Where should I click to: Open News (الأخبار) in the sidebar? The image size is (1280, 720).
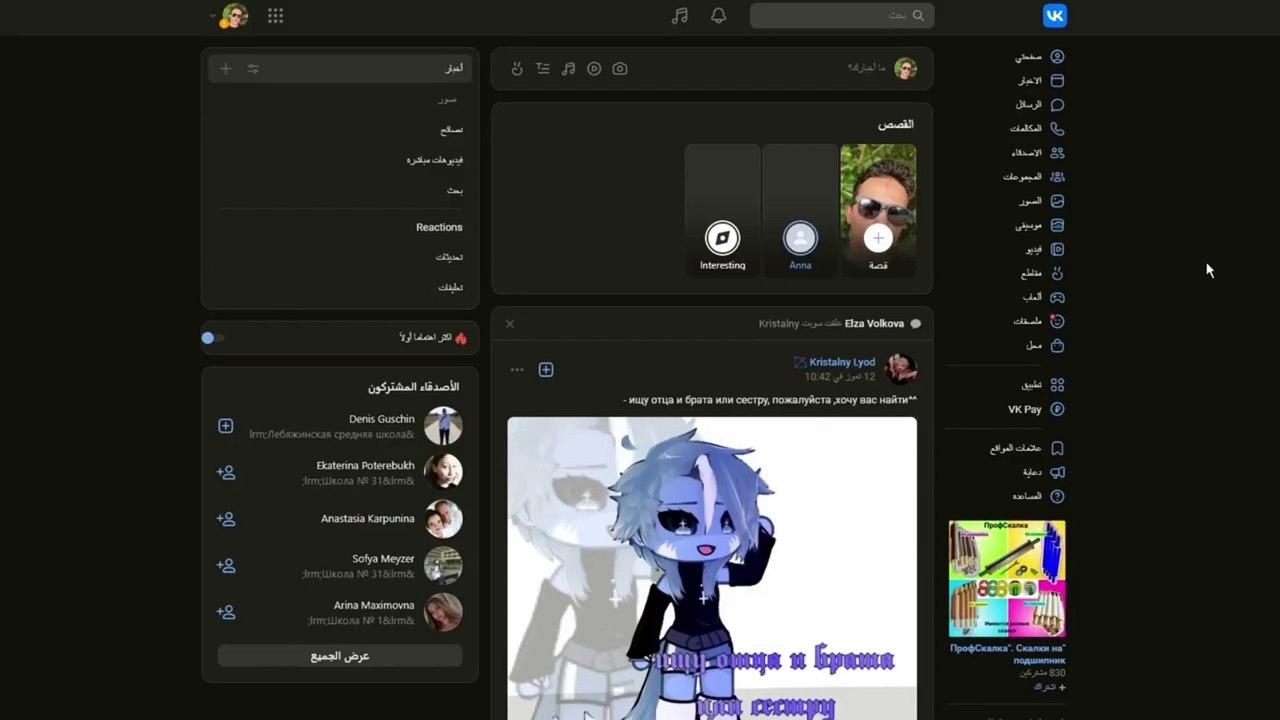[1039, 81]
